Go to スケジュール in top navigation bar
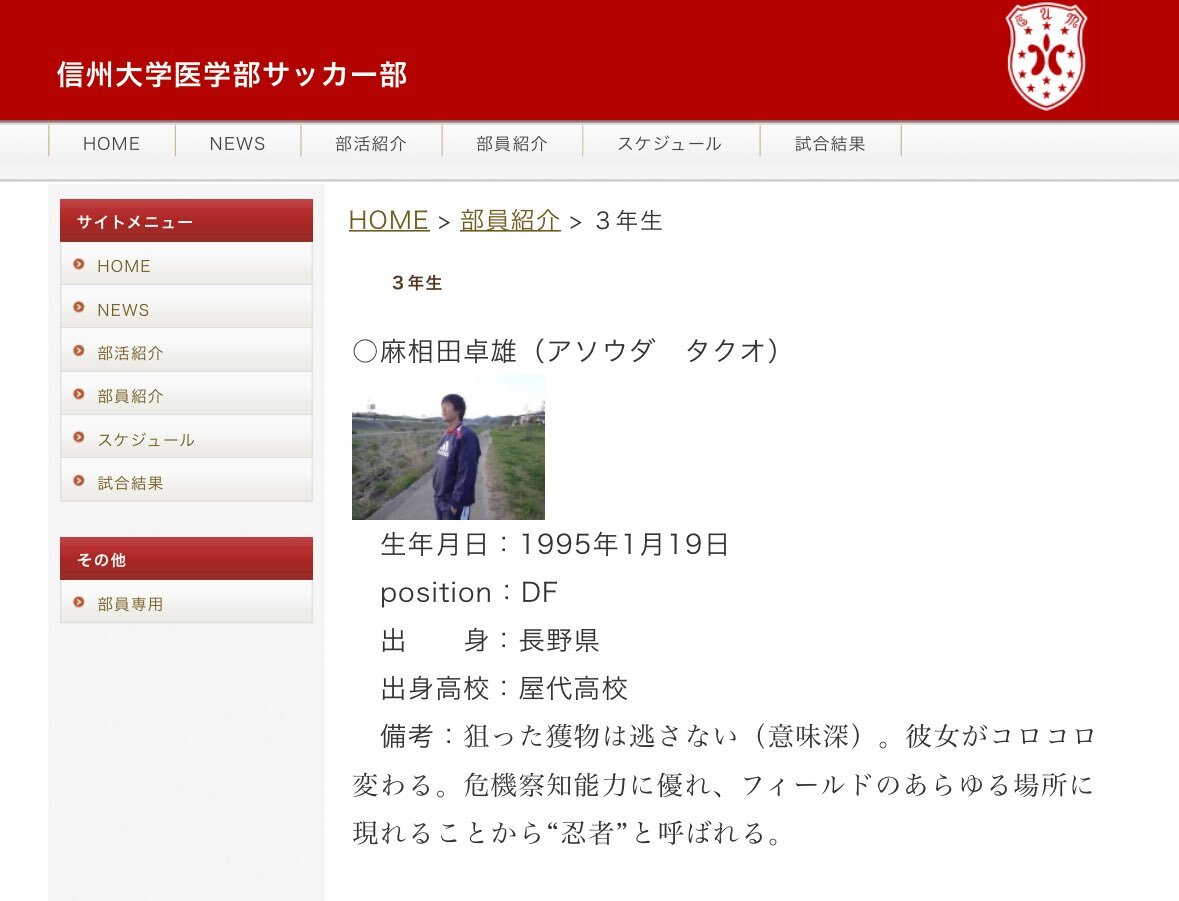1179x901 pixels. (x=669, y=143)
